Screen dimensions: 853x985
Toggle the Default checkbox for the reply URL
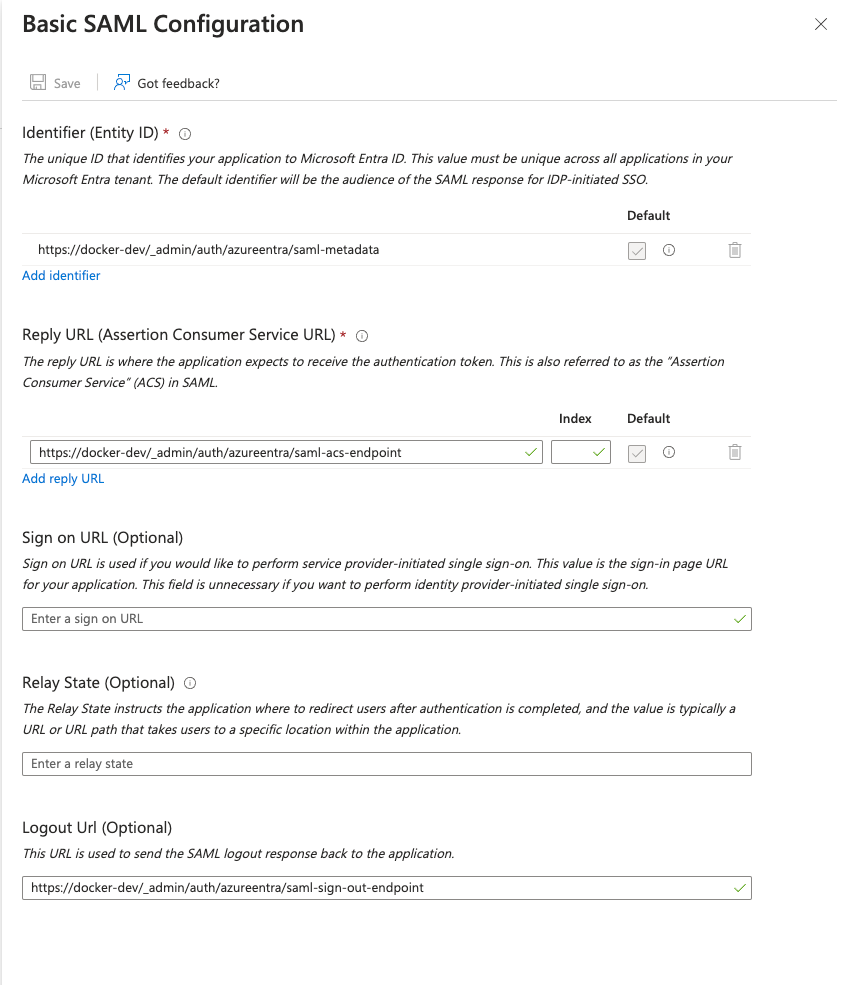tap(637, 453)
